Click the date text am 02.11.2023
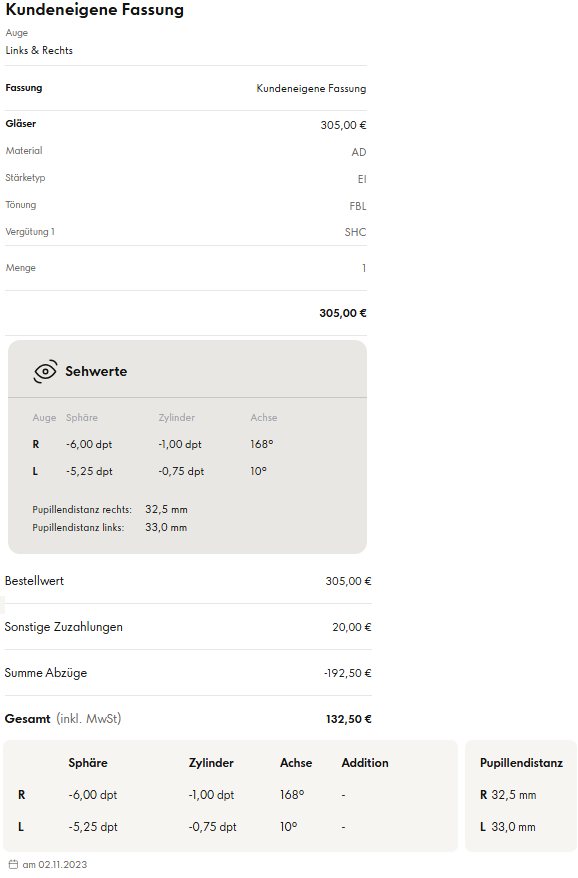Image resolution: width=578 pixels, height=878 pixels. (x=55, y=865)
